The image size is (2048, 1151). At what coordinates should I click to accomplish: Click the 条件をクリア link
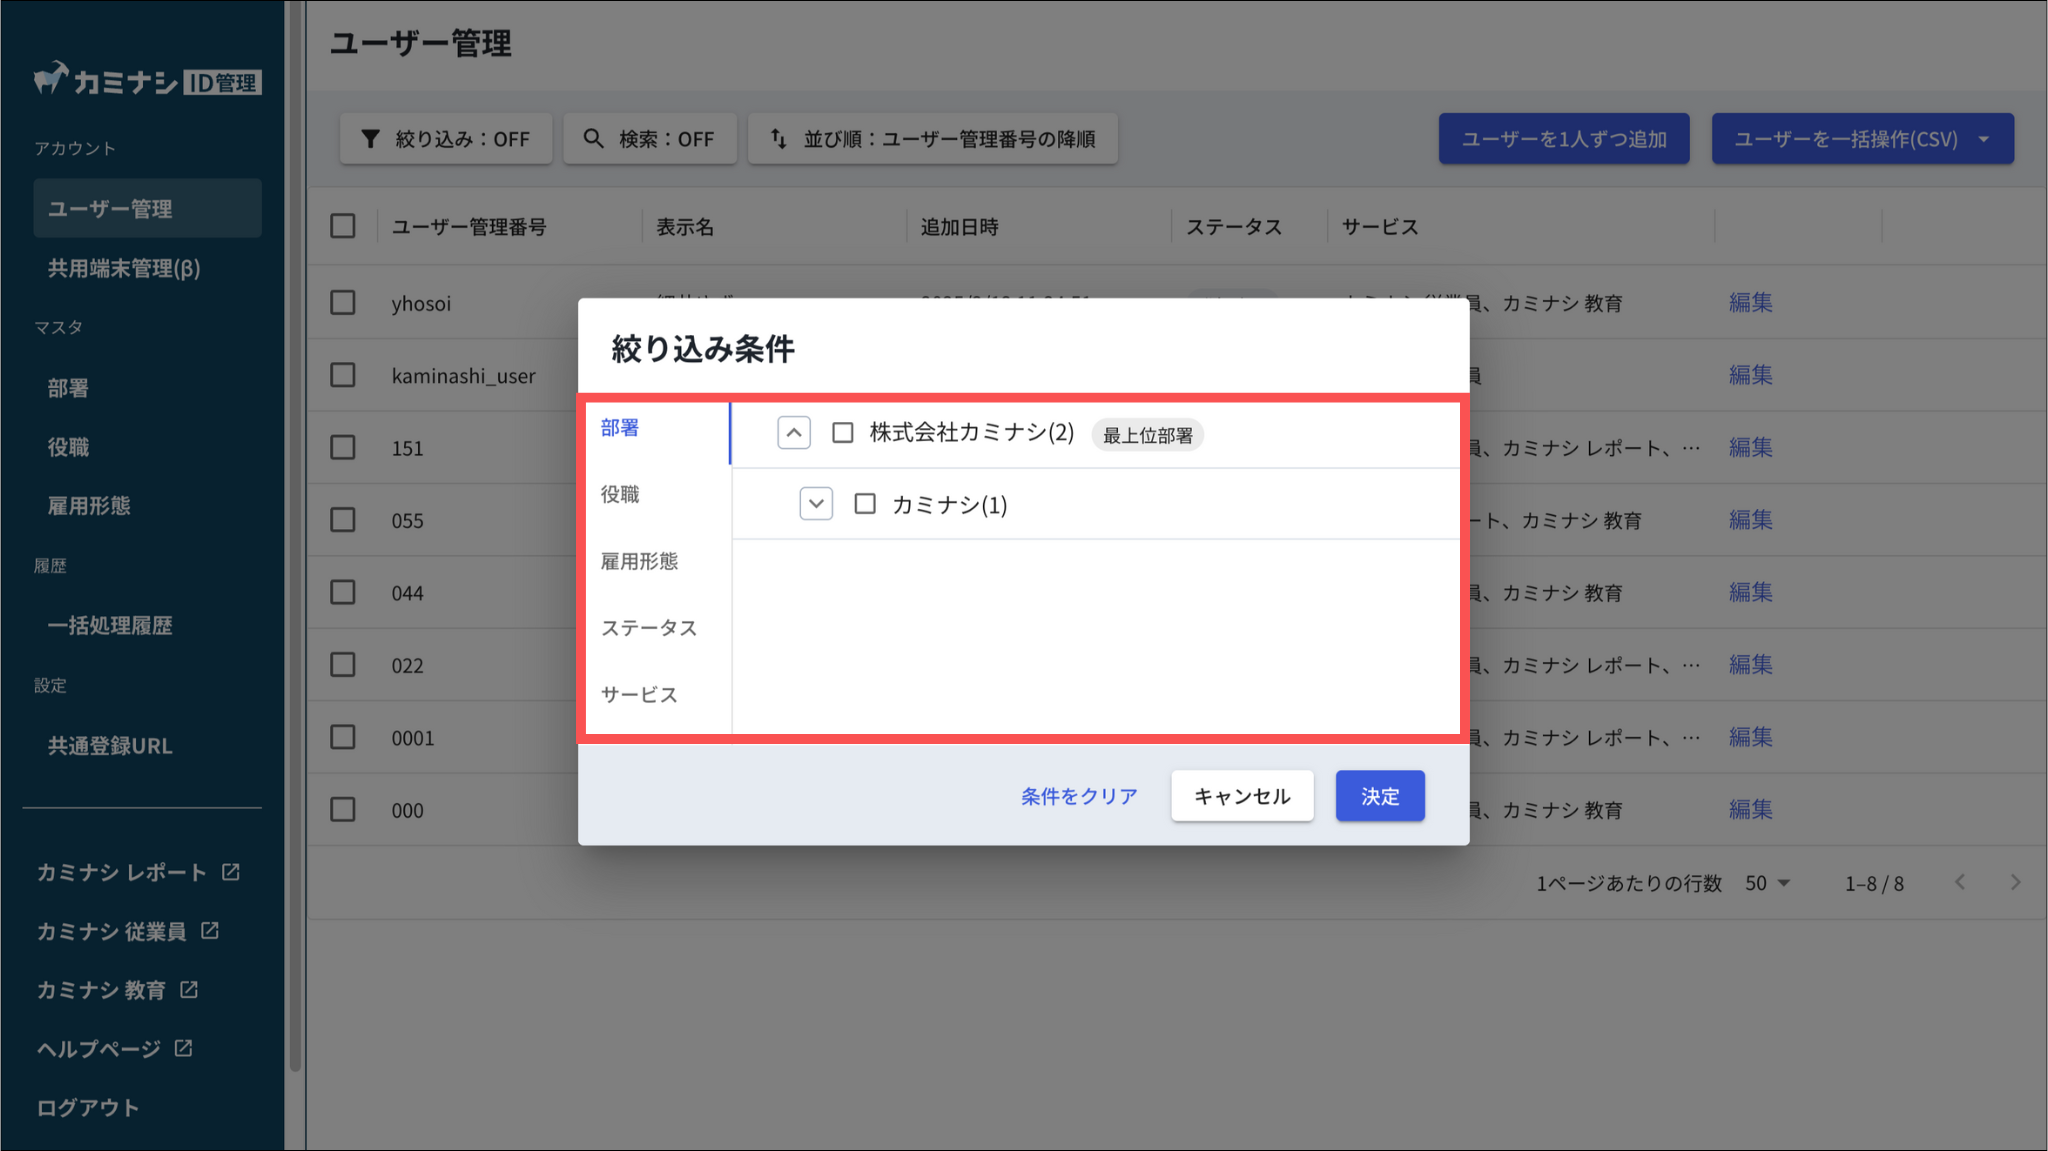[x=1079, y=796]
